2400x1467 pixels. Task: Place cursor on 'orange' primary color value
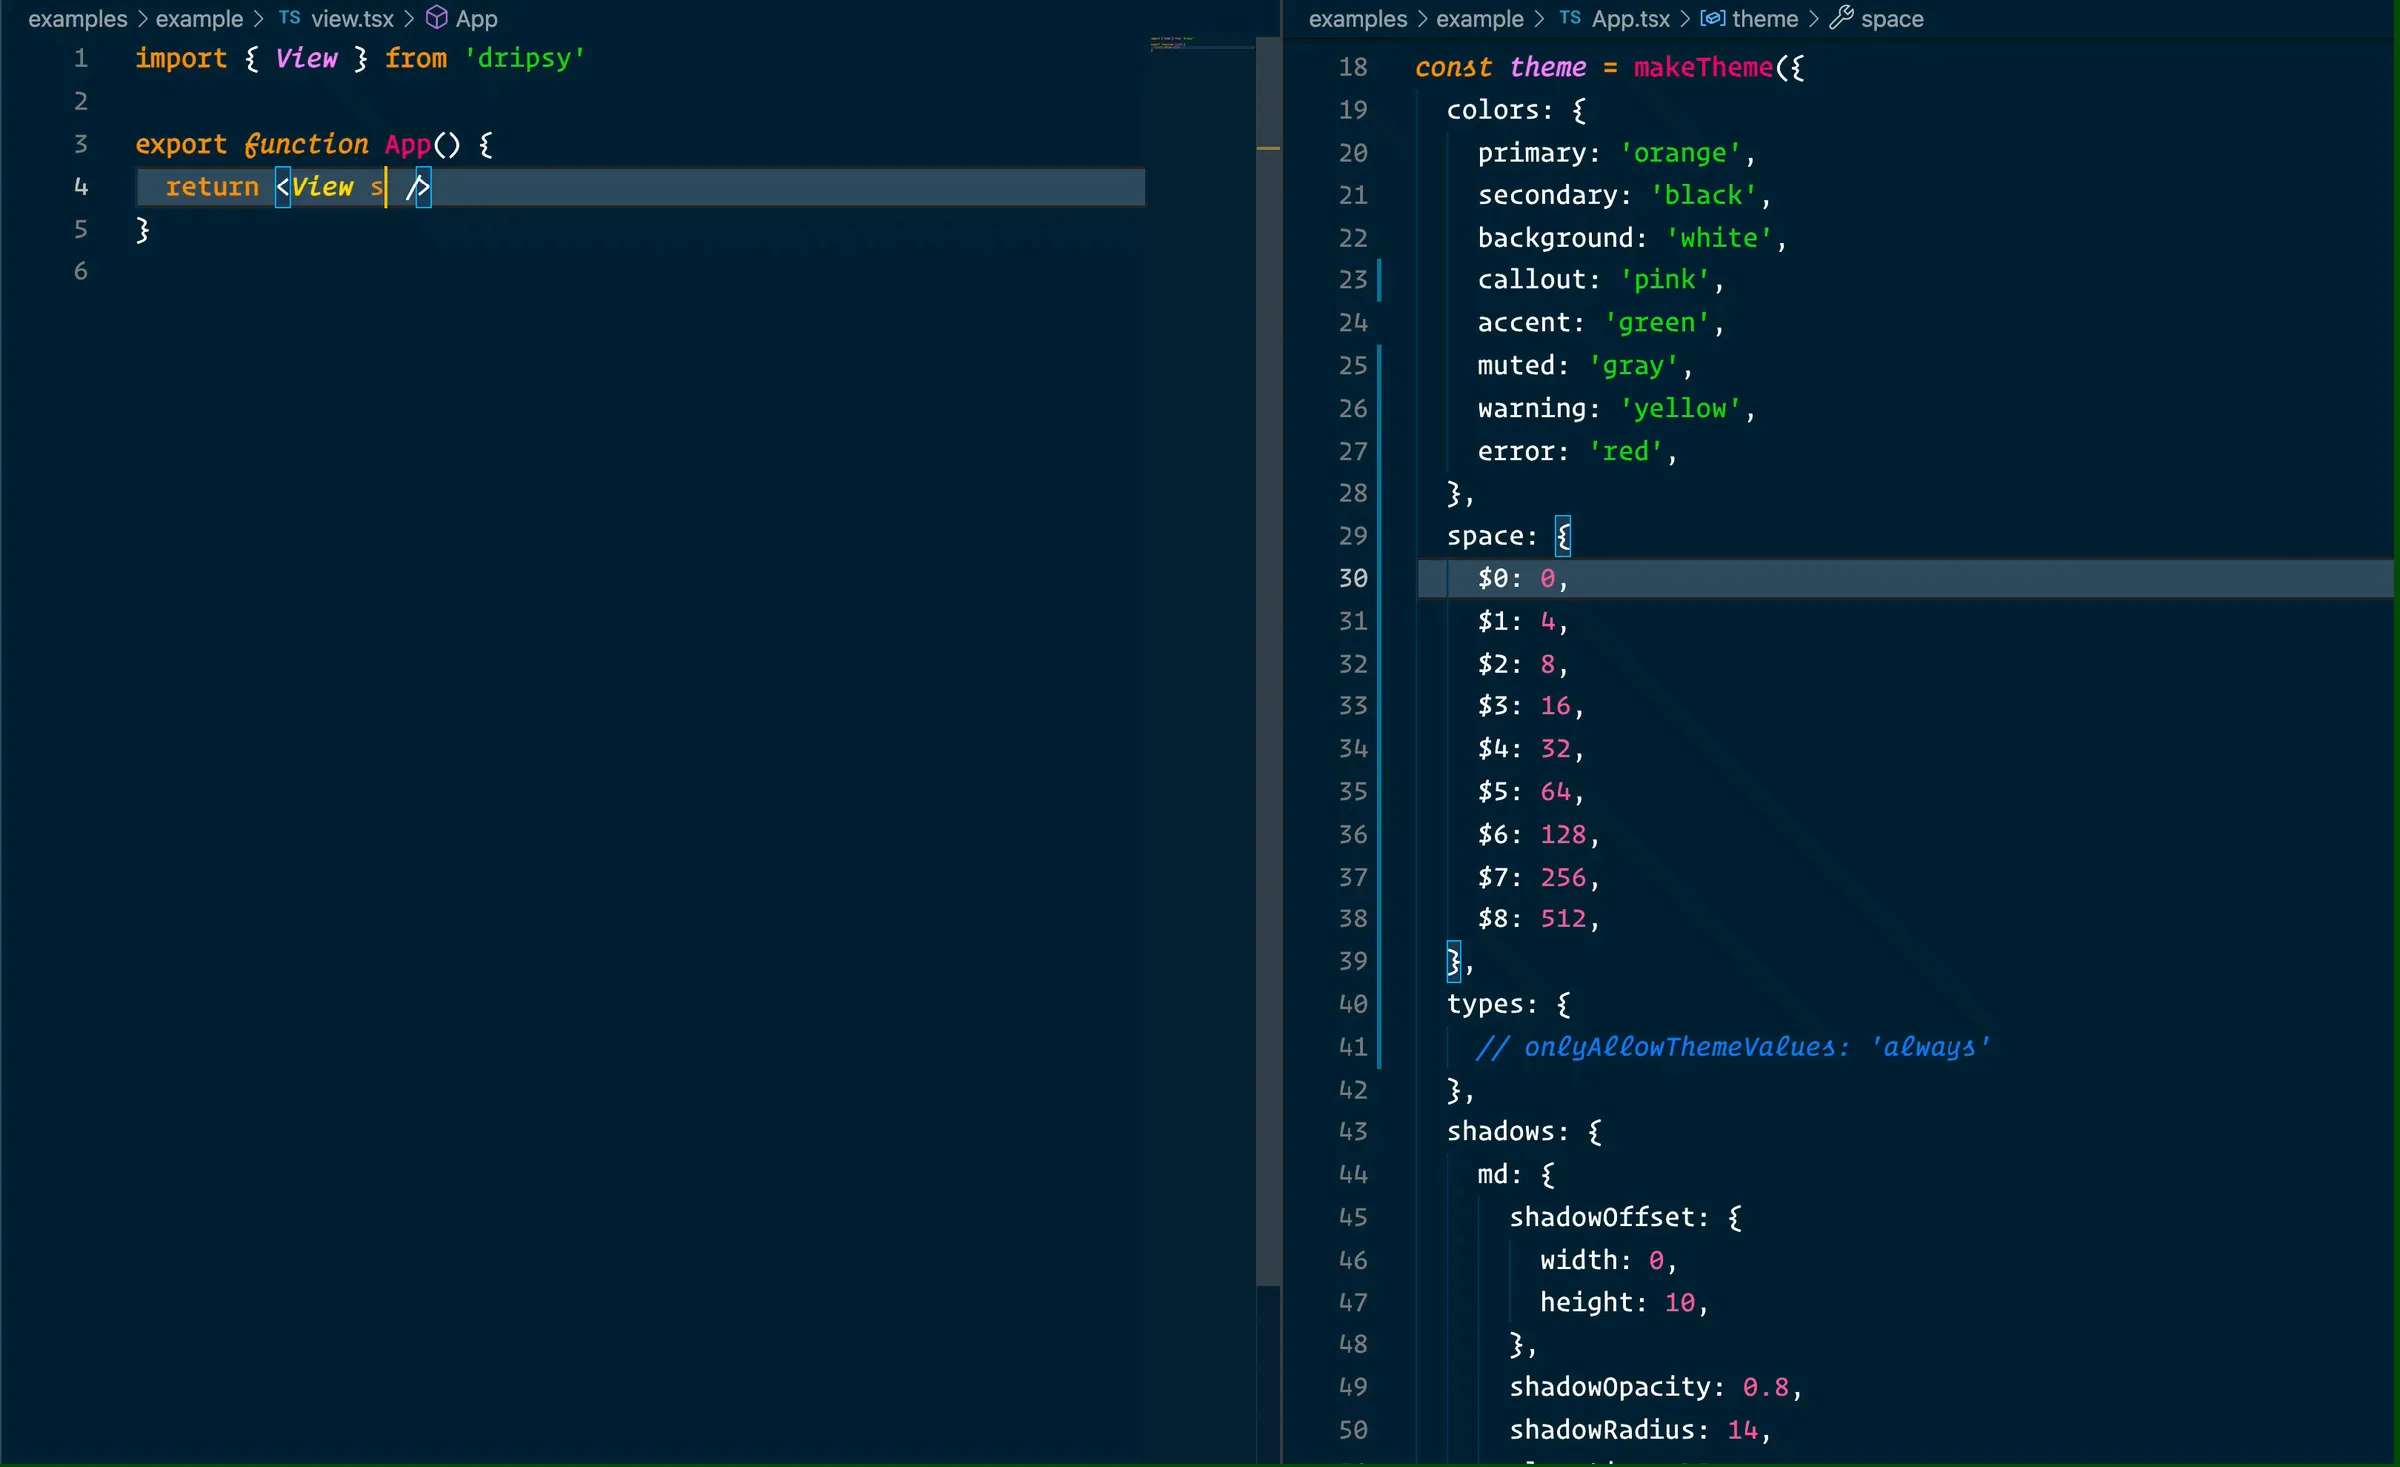(1679, 153)
